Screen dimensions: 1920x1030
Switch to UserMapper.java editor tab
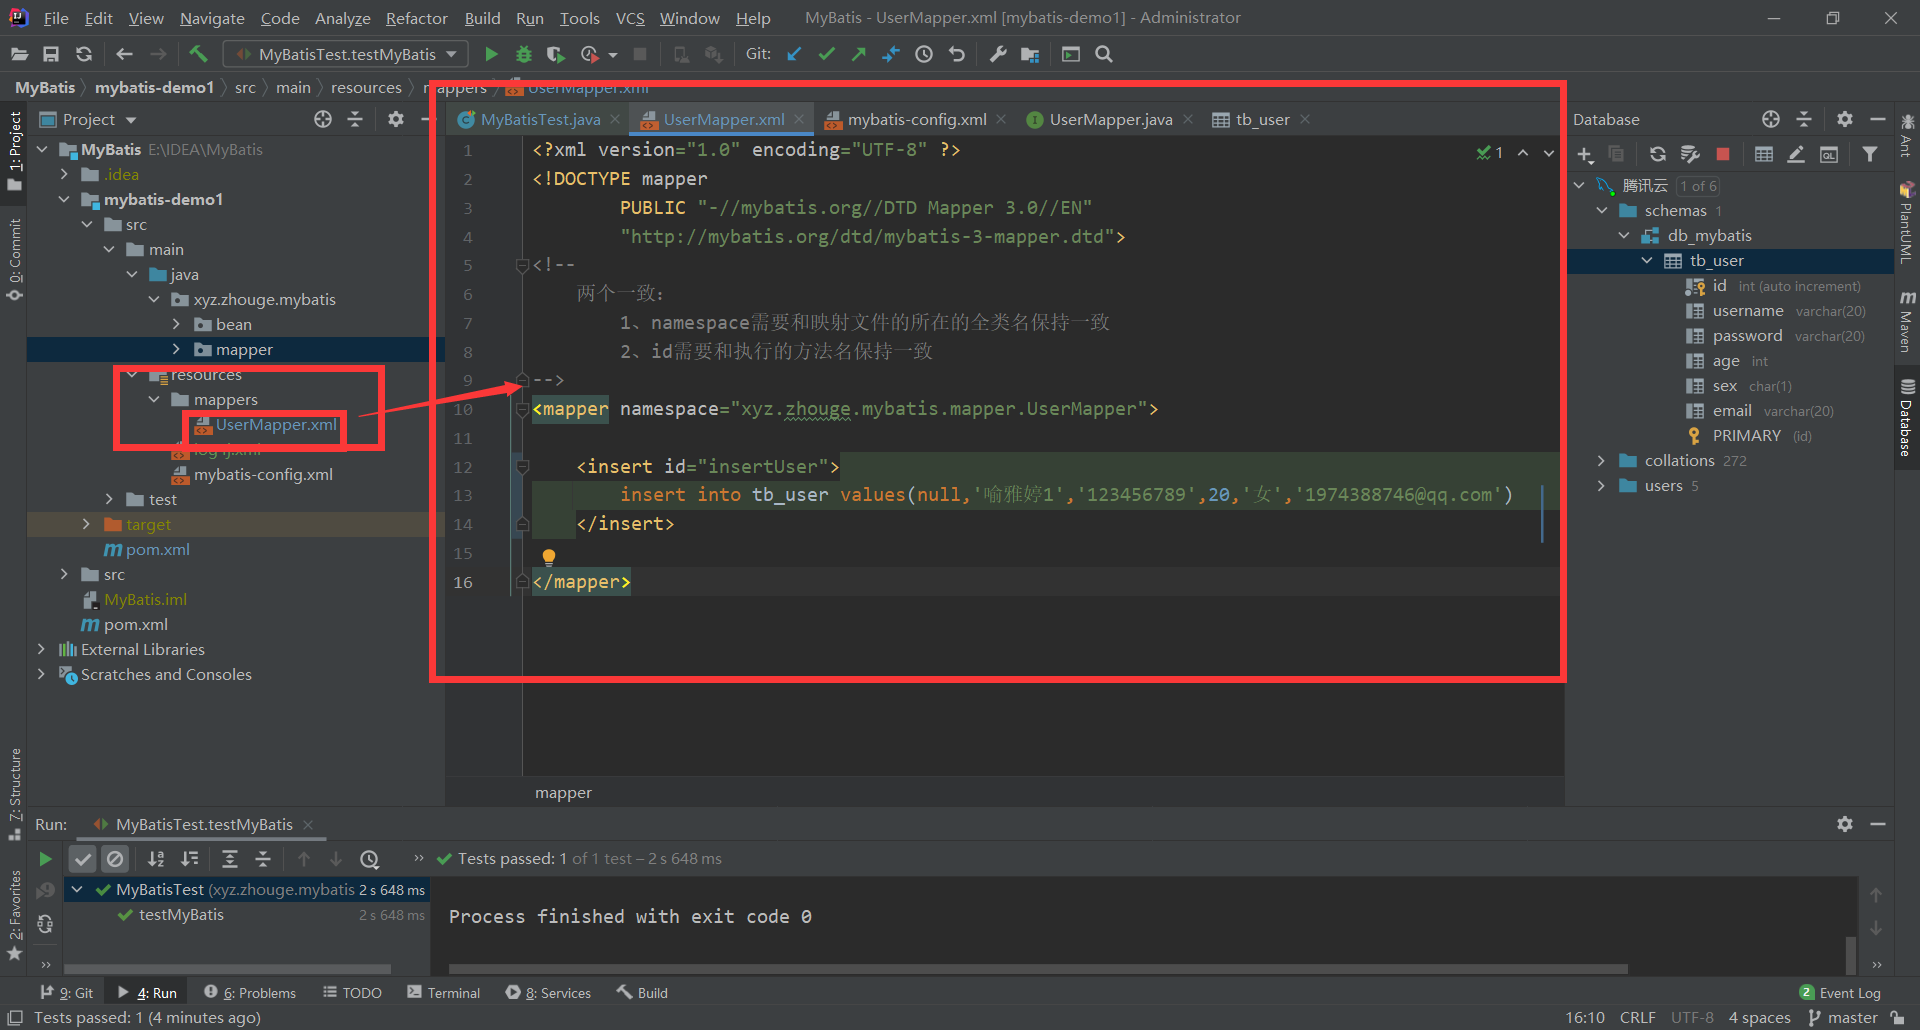[1110, 119]
